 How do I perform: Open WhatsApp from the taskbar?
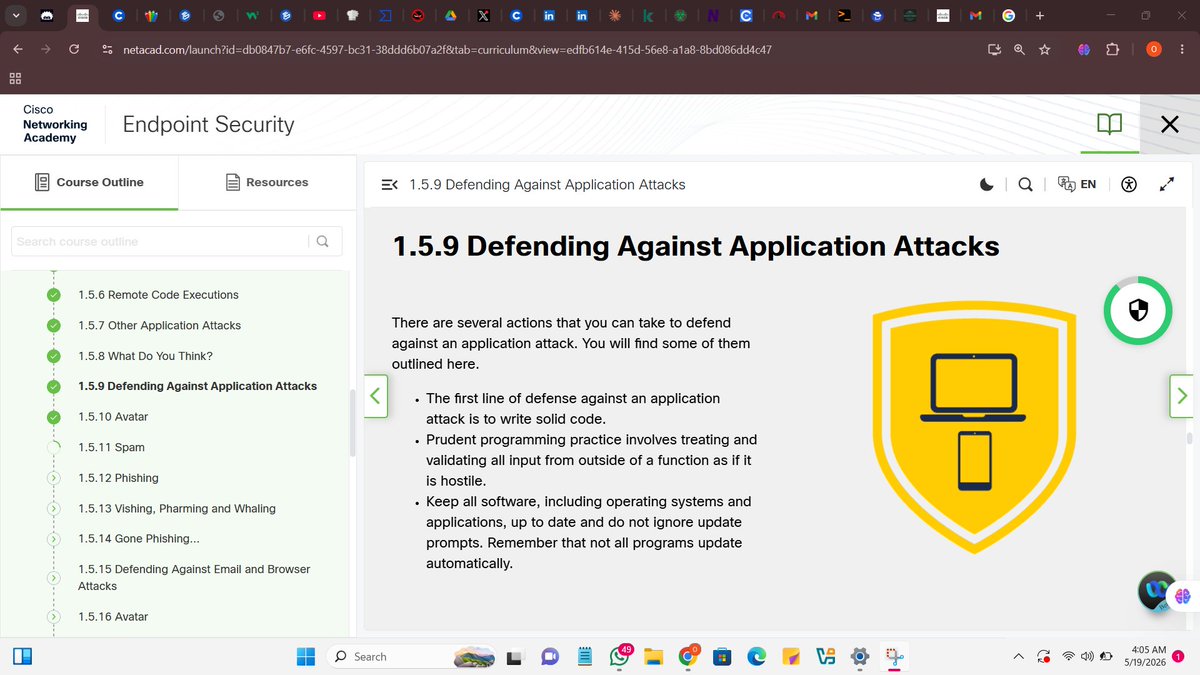(620, 656)
